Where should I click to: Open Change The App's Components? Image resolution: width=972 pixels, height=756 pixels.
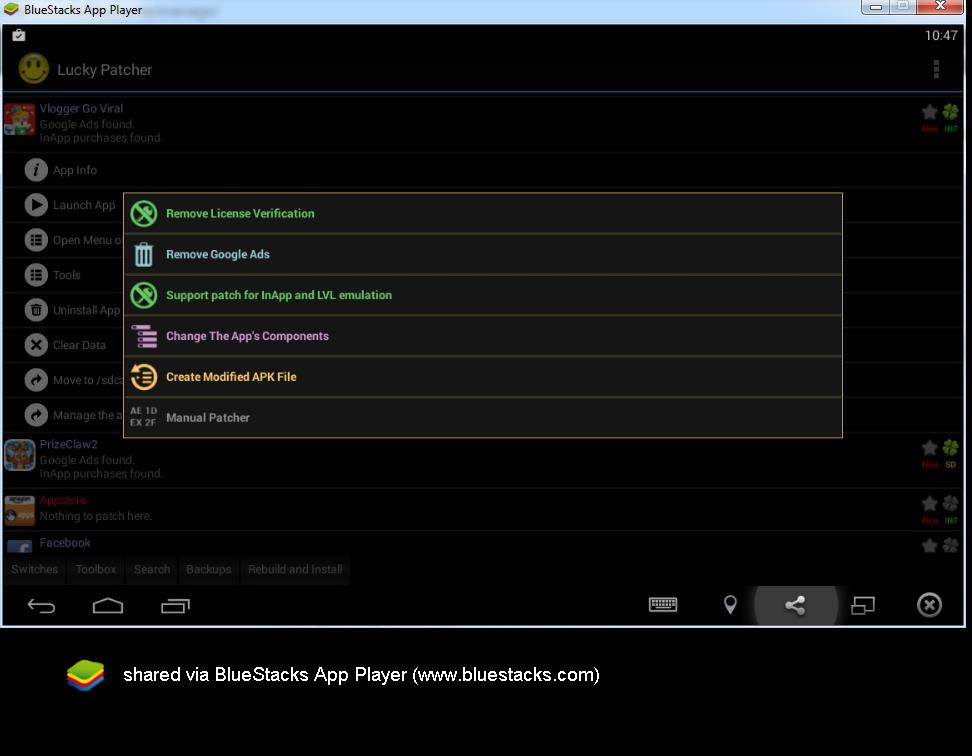(x=482, y=336)
